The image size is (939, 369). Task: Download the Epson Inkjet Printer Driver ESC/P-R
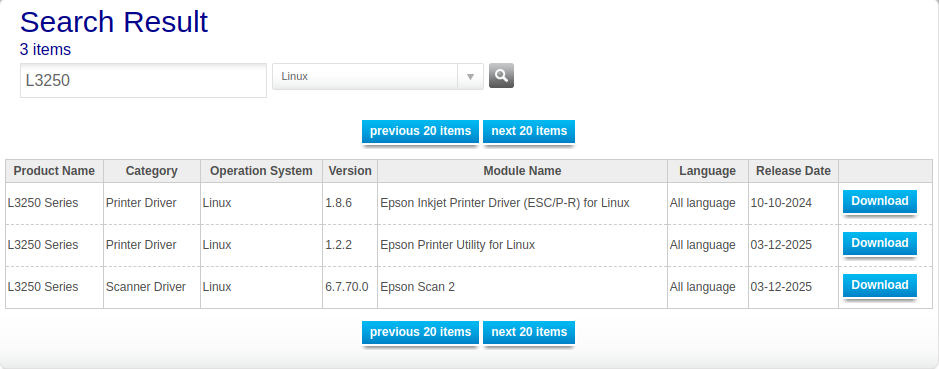(880, 201)
